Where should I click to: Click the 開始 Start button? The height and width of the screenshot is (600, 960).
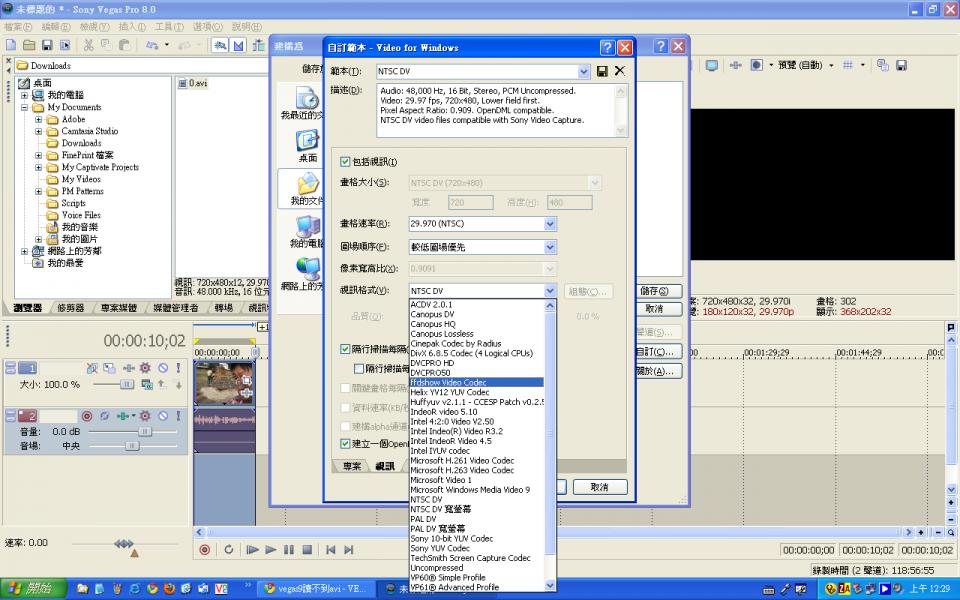(33, 588)
